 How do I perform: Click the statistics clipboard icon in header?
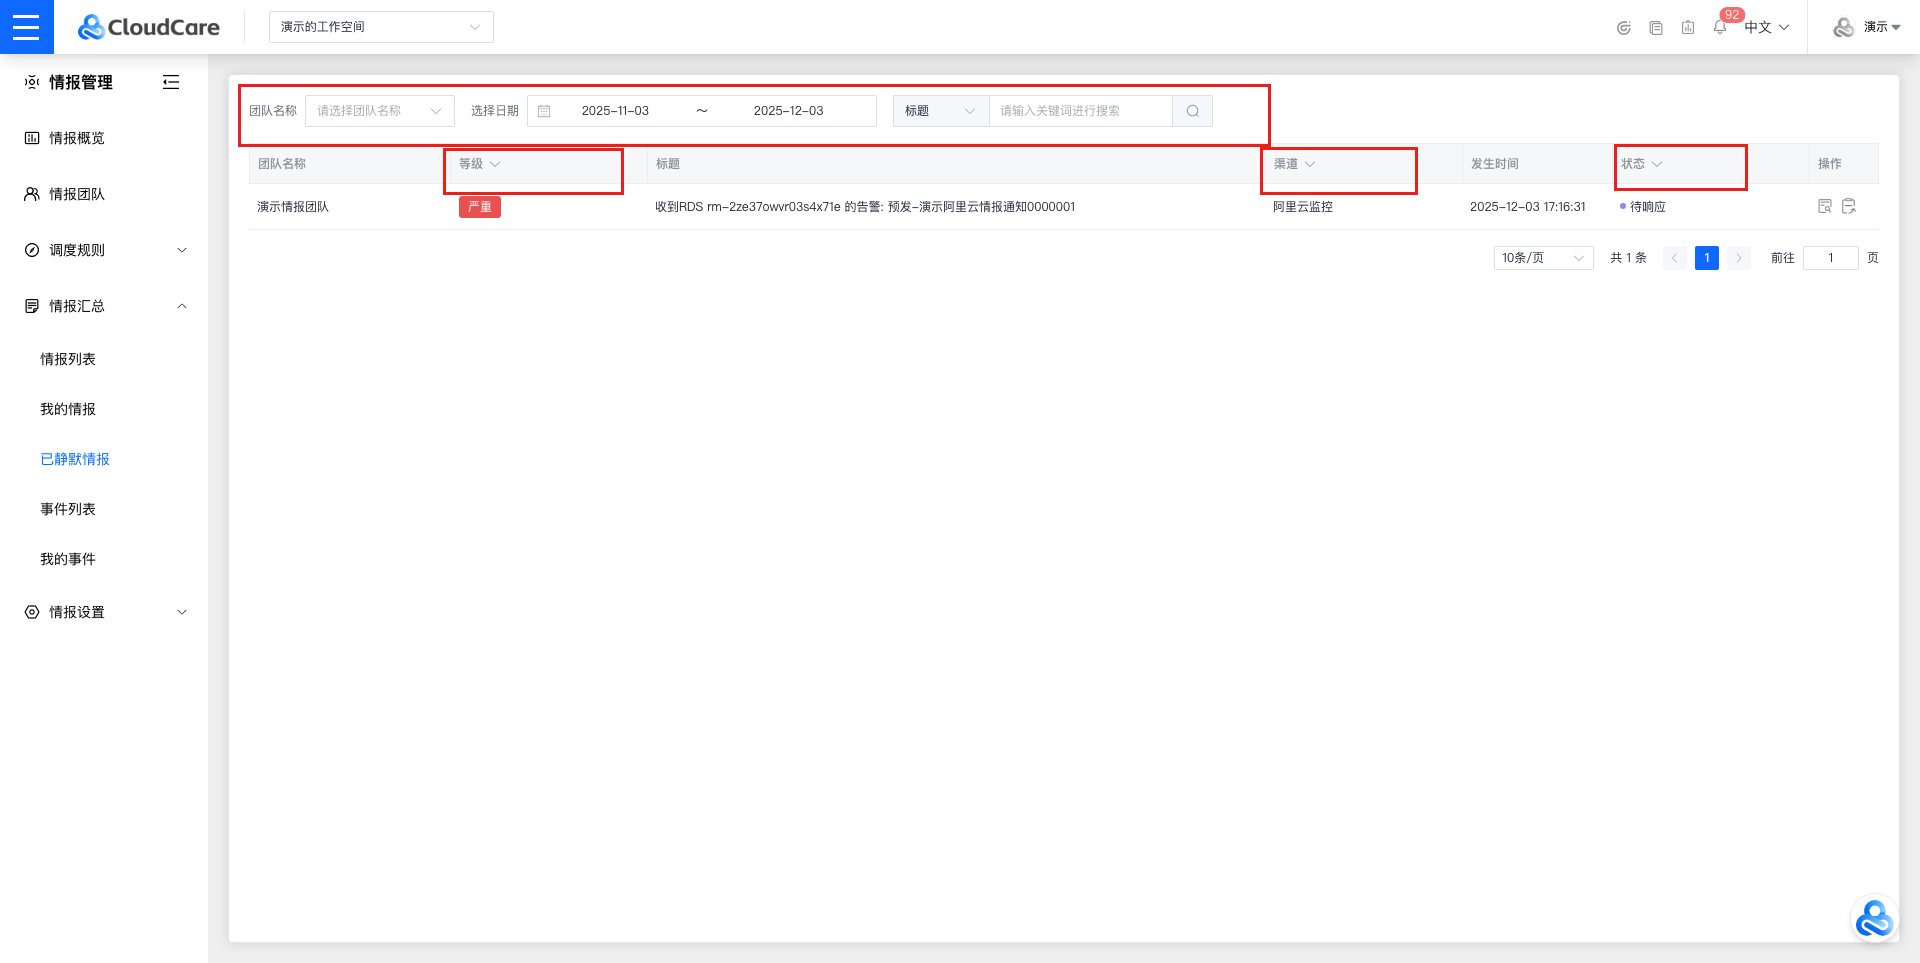click(x=1688, y=27)
